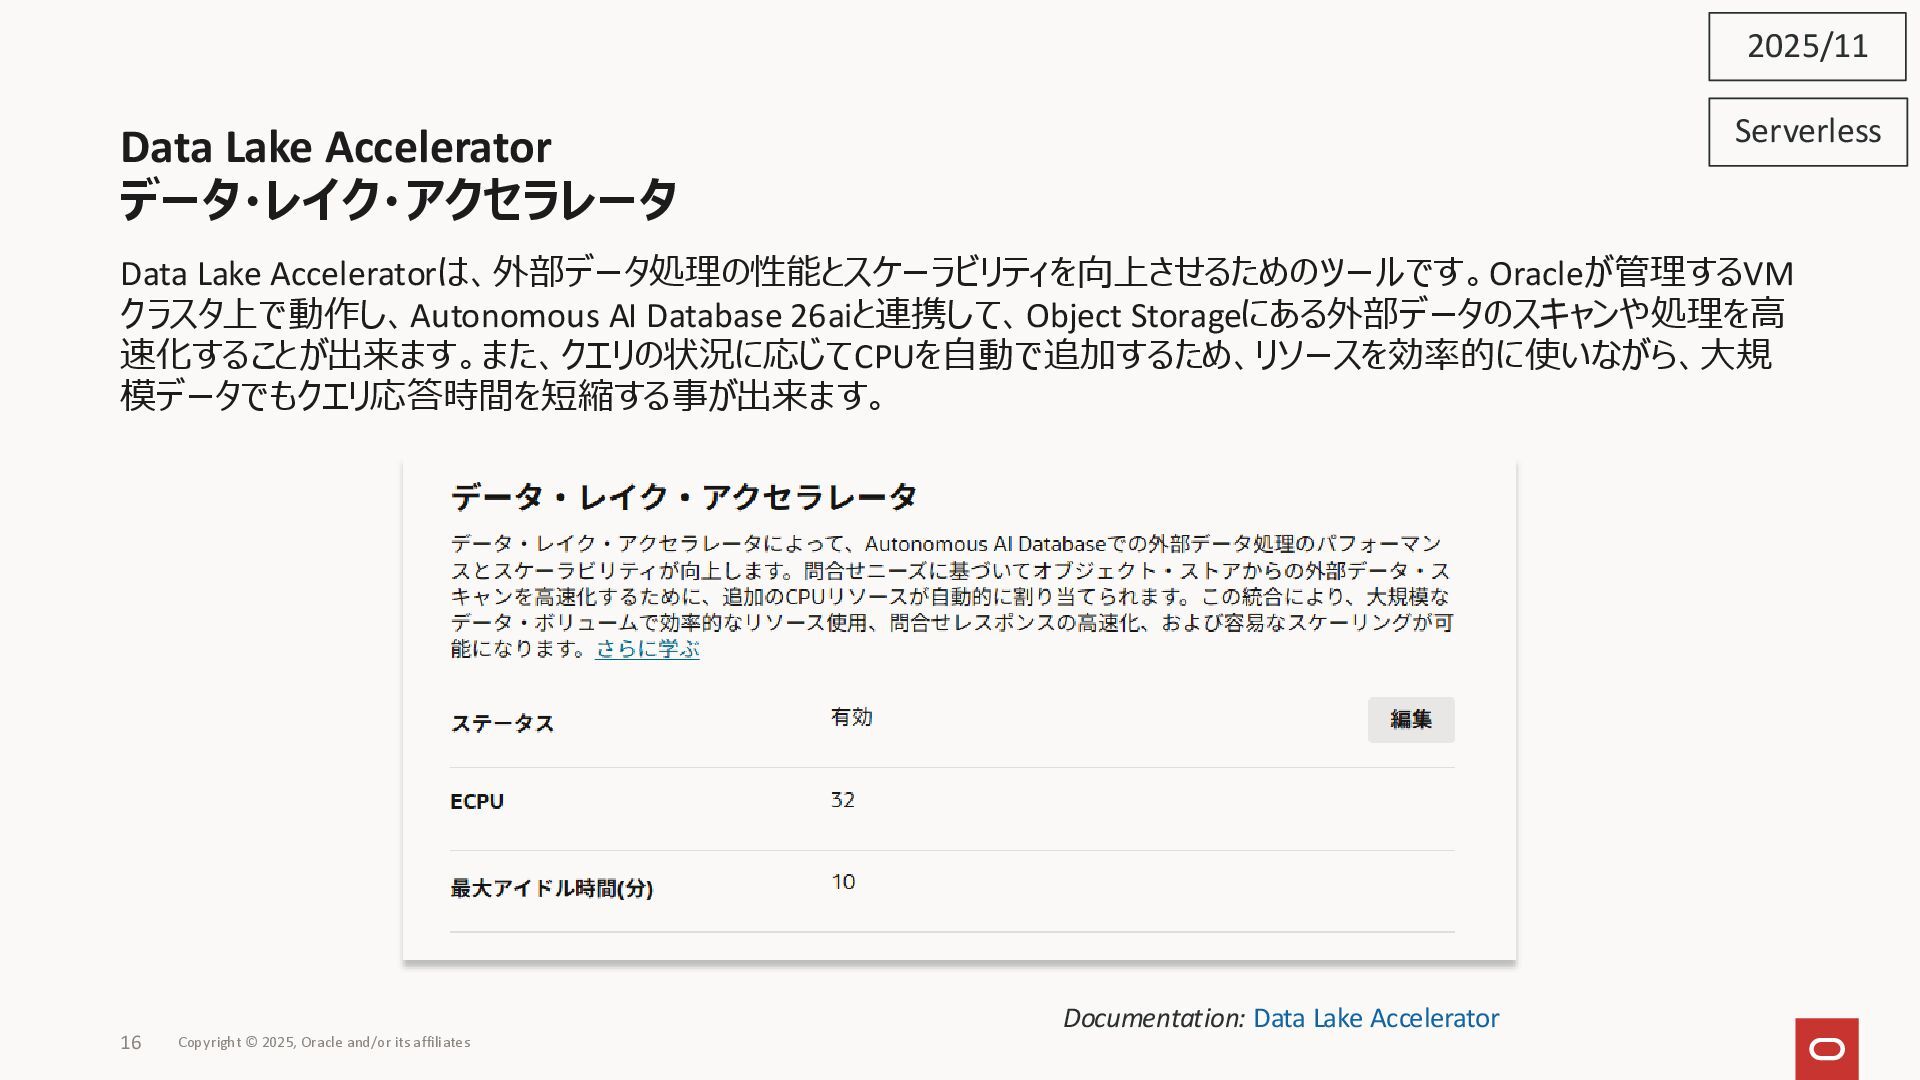Click the panel heading データ・レイク・アクセラレータ

pyautogui.click(x=683, y=496)
